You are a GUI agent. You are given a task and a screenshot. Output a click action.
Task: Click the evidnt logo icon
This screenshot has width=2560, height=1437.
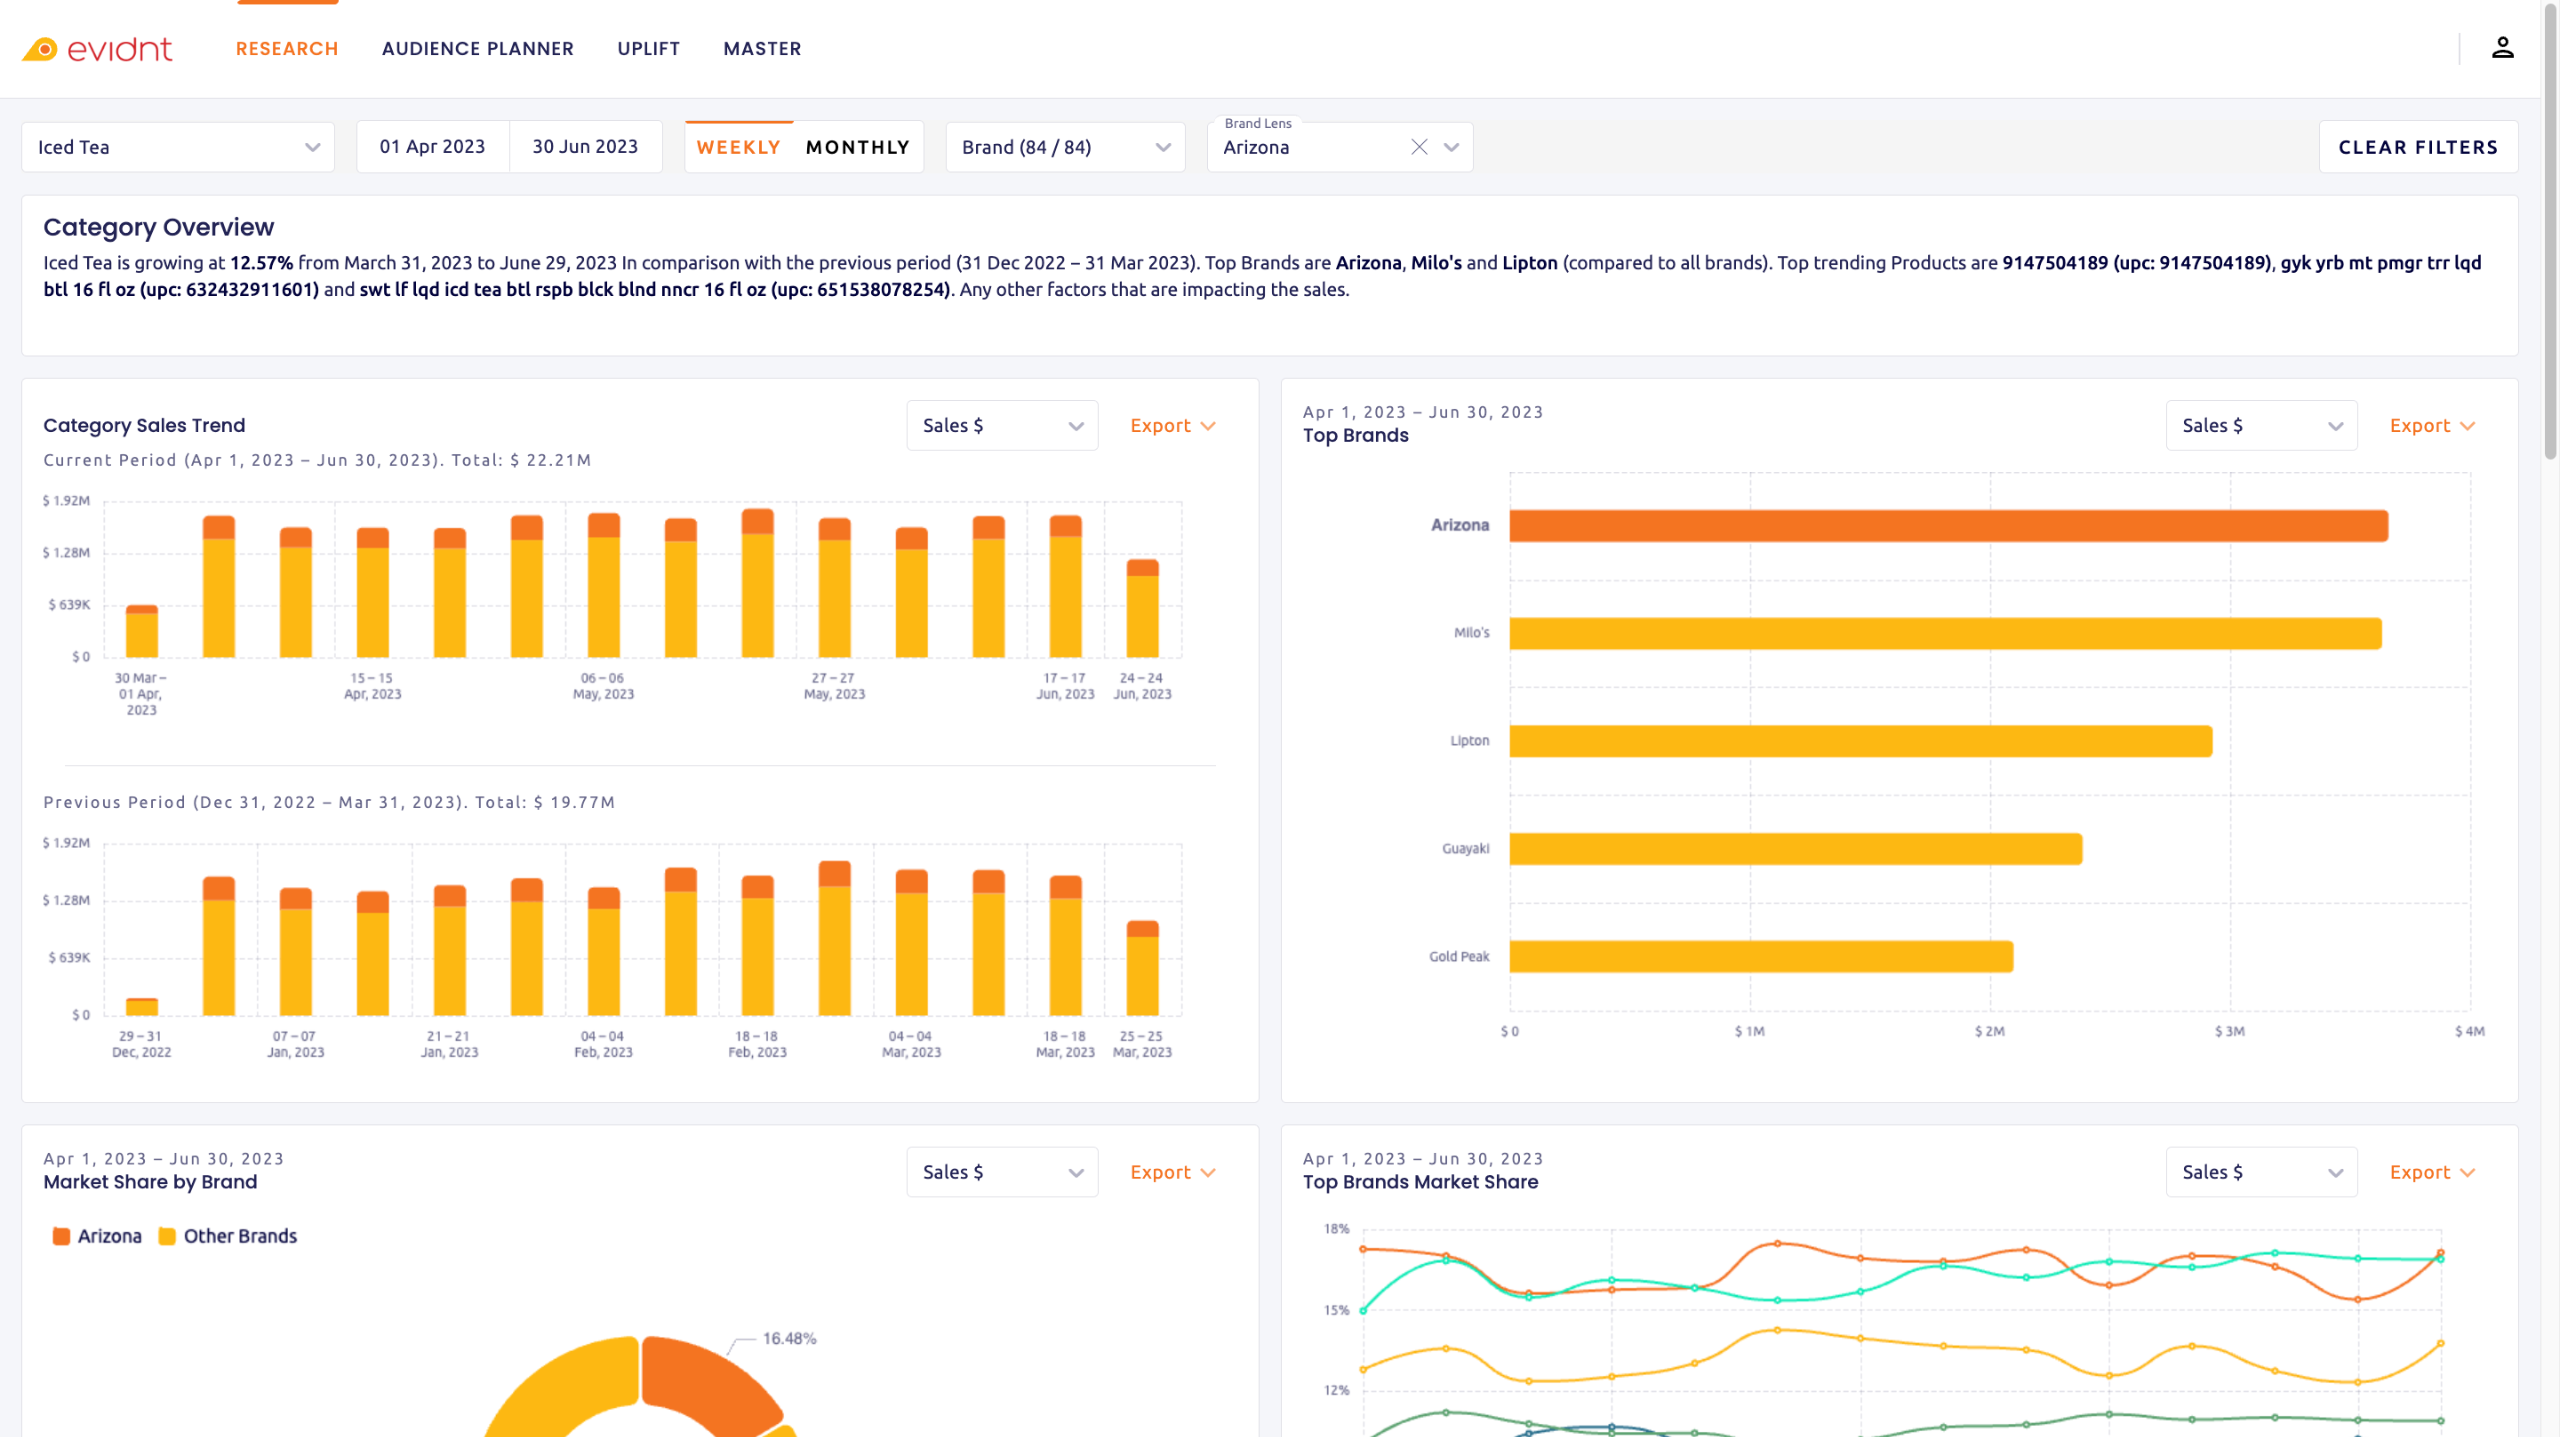click(41, 49)
